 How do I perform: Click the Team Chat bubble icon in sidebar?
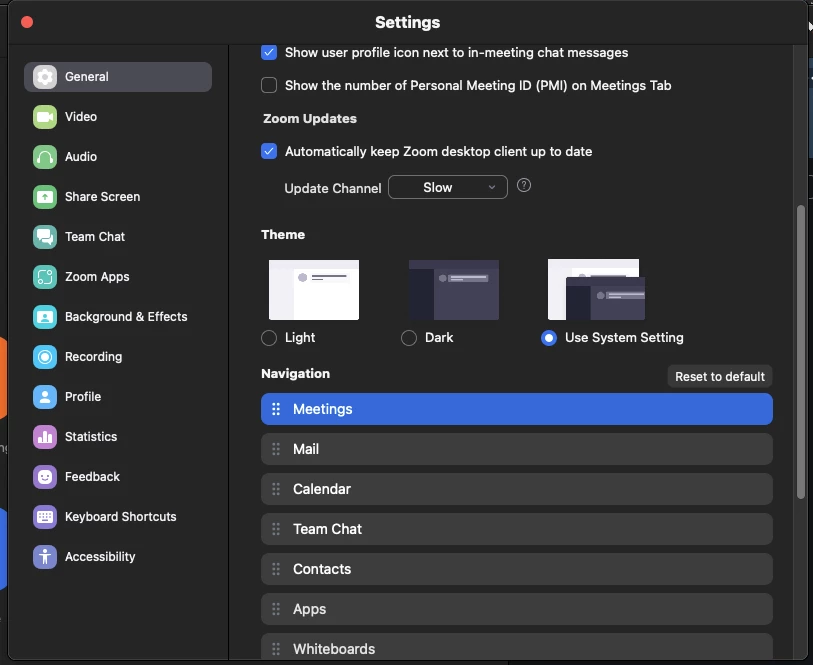(45, 237)
